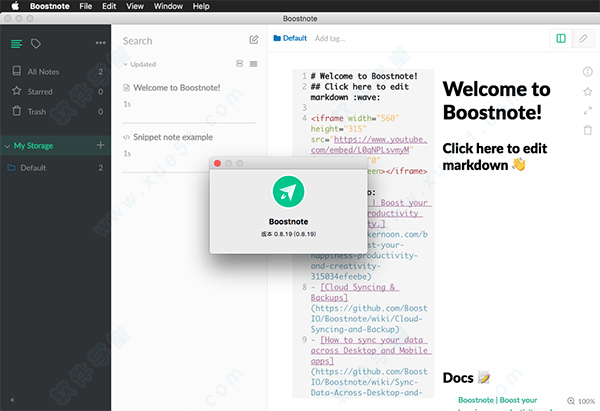Screen dimensions: 600x411
Task: Select the Default folder in sidebar
Action: tap(55, 168)
